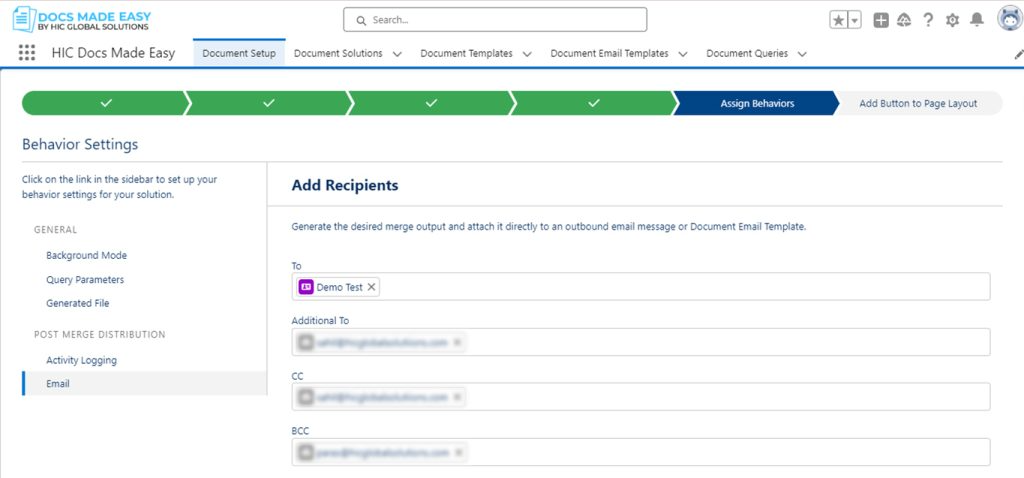
Task: Click the global actions plus icon
Action: pyautogui.click(x=881, y=20)
